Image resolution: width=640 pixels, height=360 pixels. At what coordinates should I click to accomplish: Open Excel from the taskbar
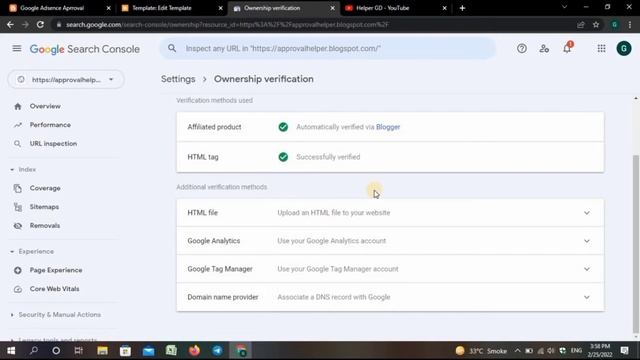[171, 351]
